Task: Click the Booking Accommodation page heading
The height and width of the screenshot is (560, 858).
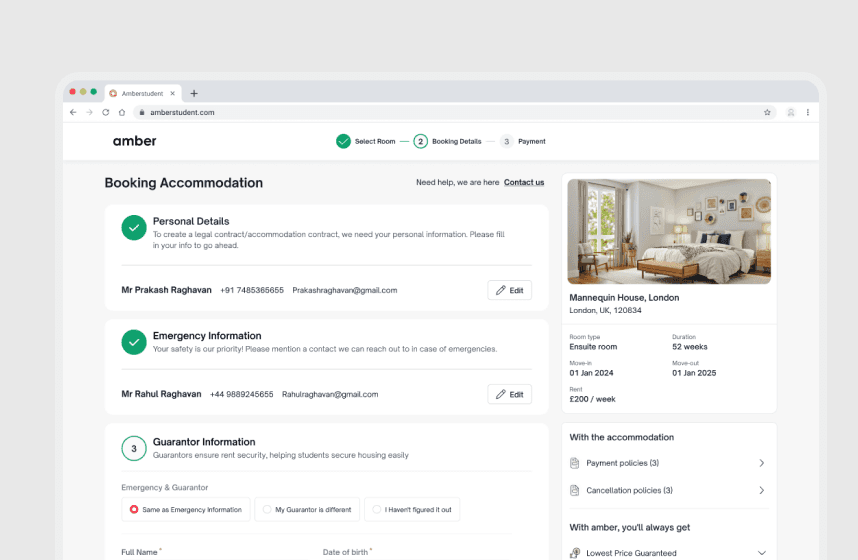Action: pos(184,183)
